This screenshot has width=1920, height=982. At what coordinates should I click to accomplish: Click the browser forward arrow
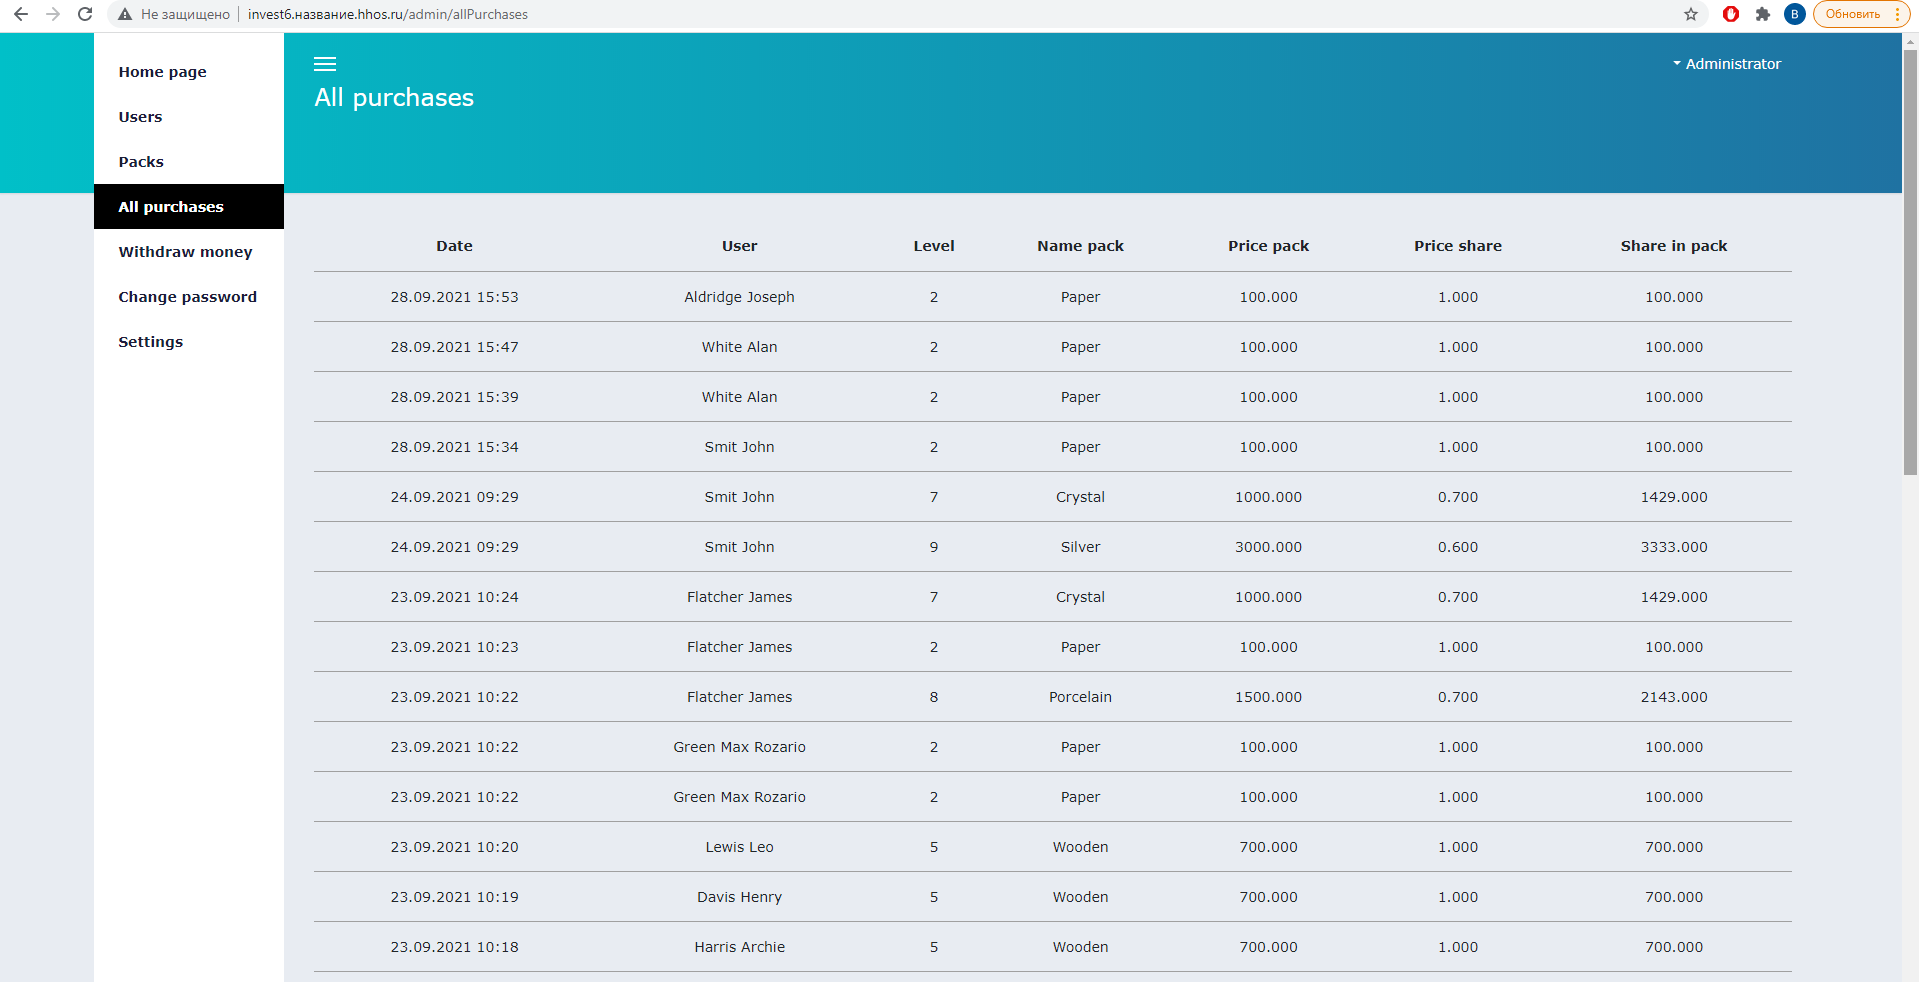click(x=53, y=14)
